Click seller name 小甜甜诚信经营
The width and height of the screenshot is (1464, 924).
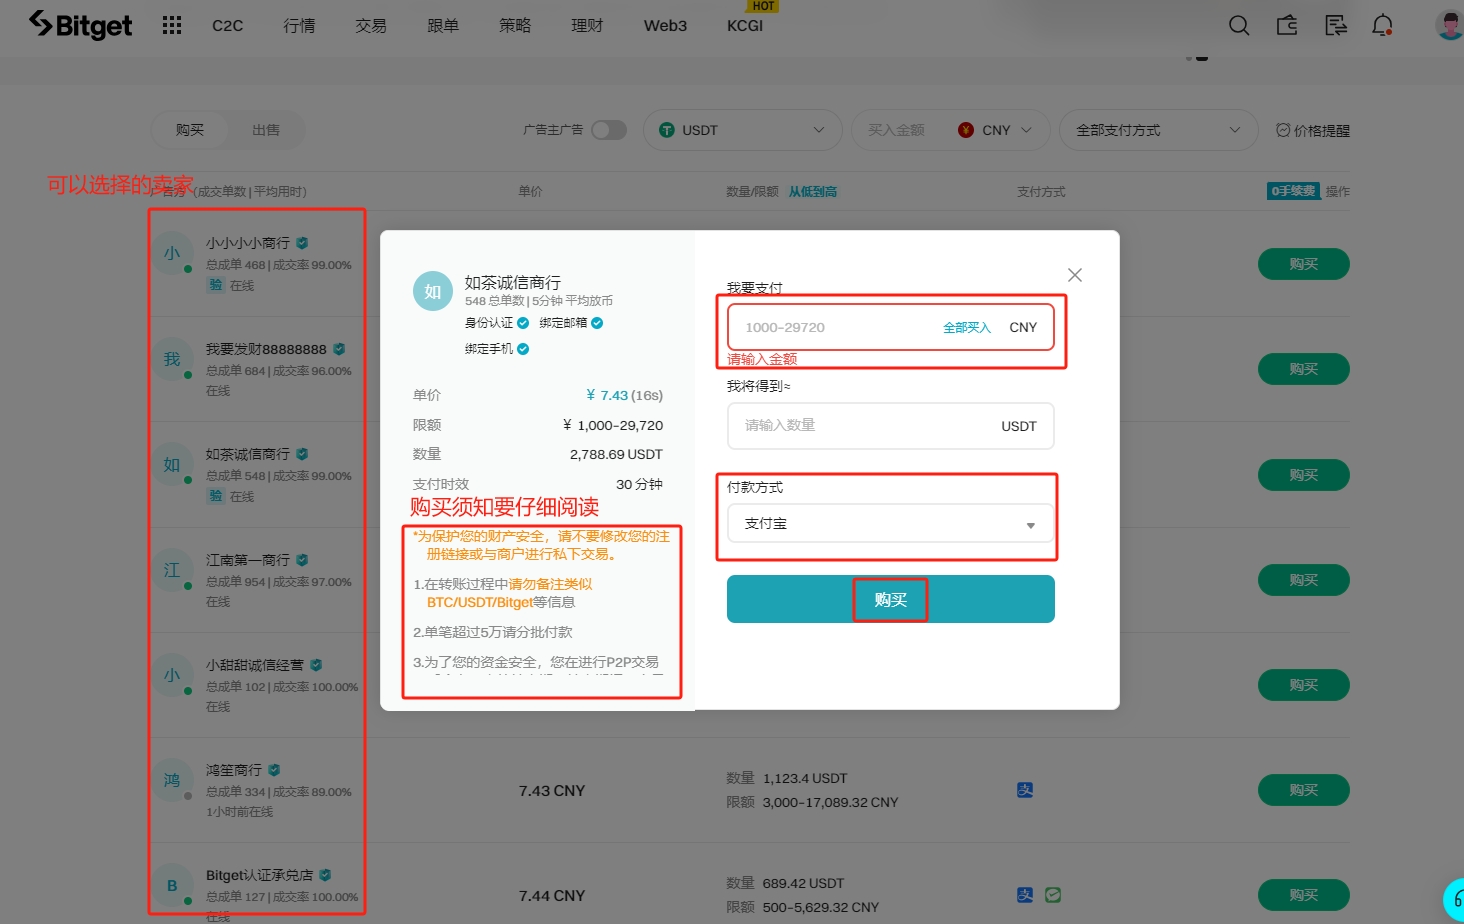(x=255, y=665)
